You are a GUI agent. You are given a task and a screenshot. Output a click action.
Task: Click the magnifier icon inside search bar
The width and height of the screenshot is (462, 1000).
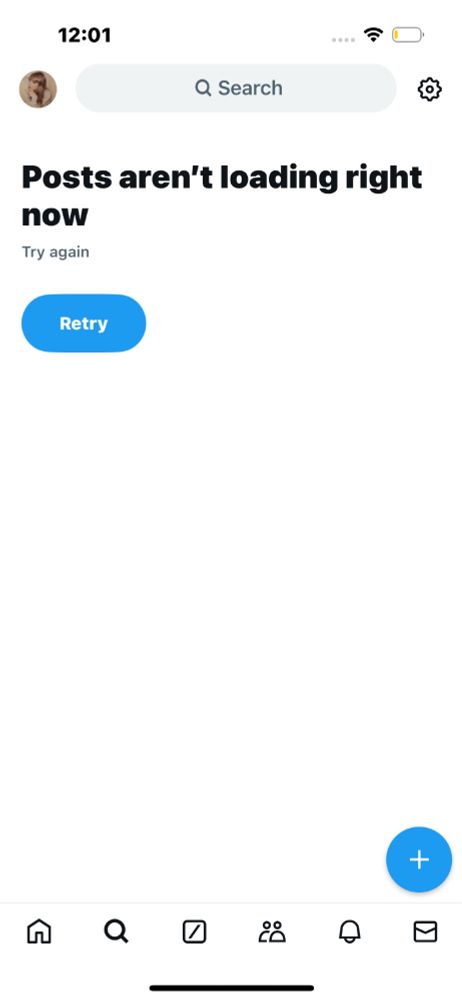coord(203,88)
